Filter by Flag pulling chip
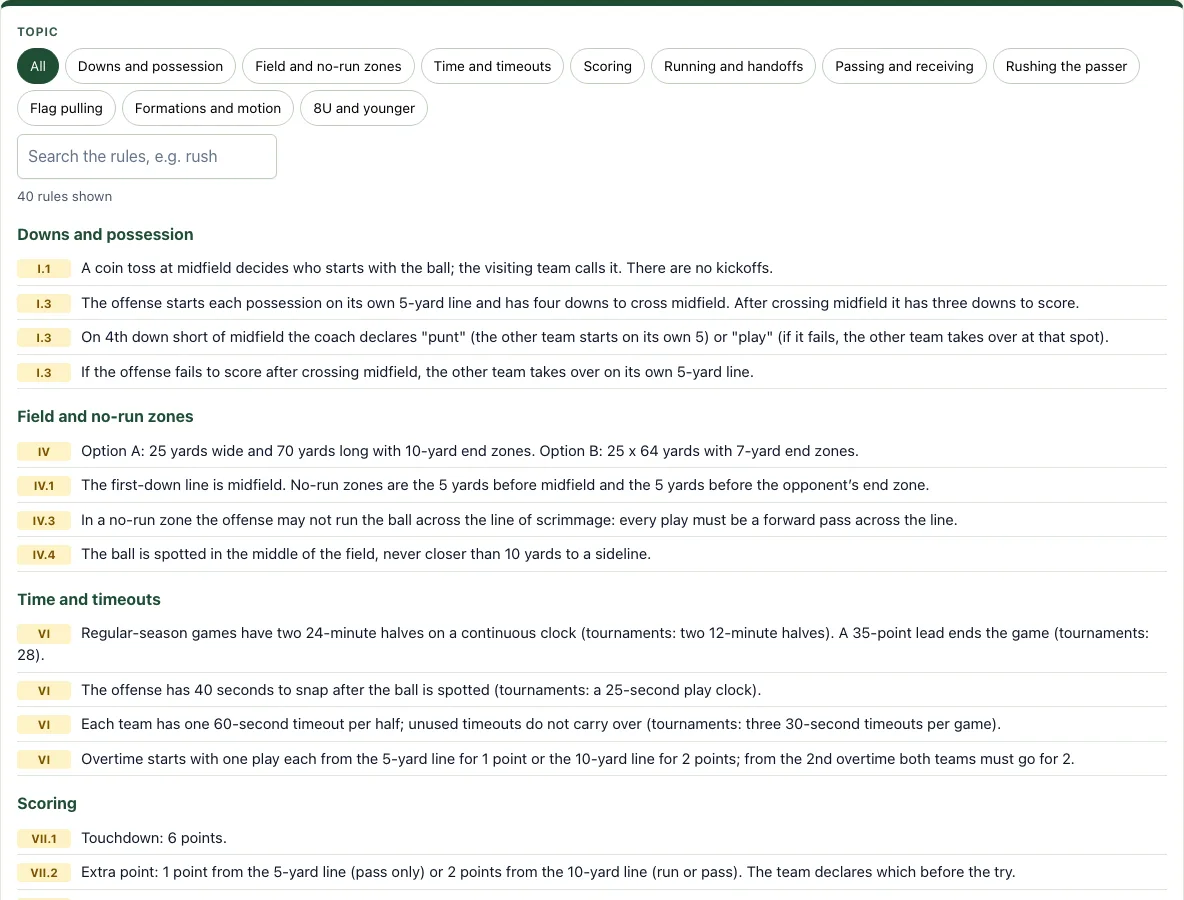Screen dimensions: 1184x900 [x=66, y=108]
